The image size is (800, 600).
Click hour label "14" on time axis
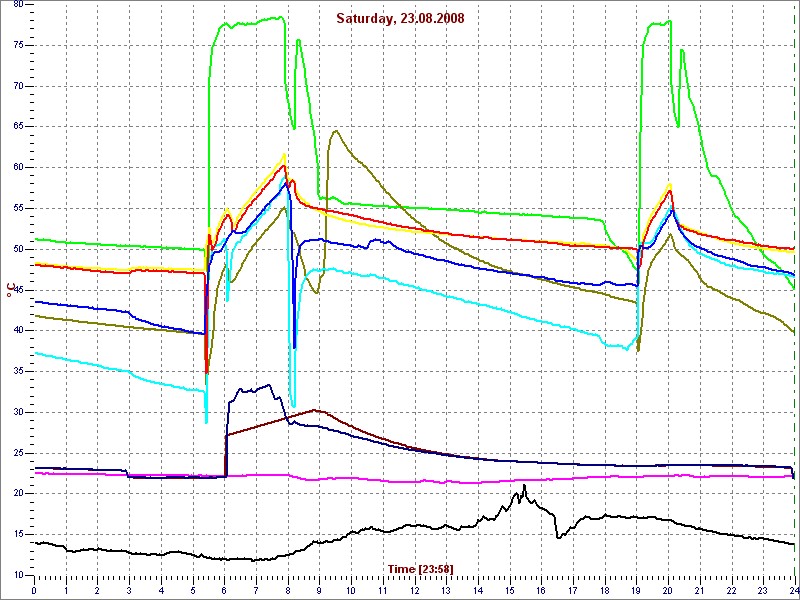pos(478,589)
